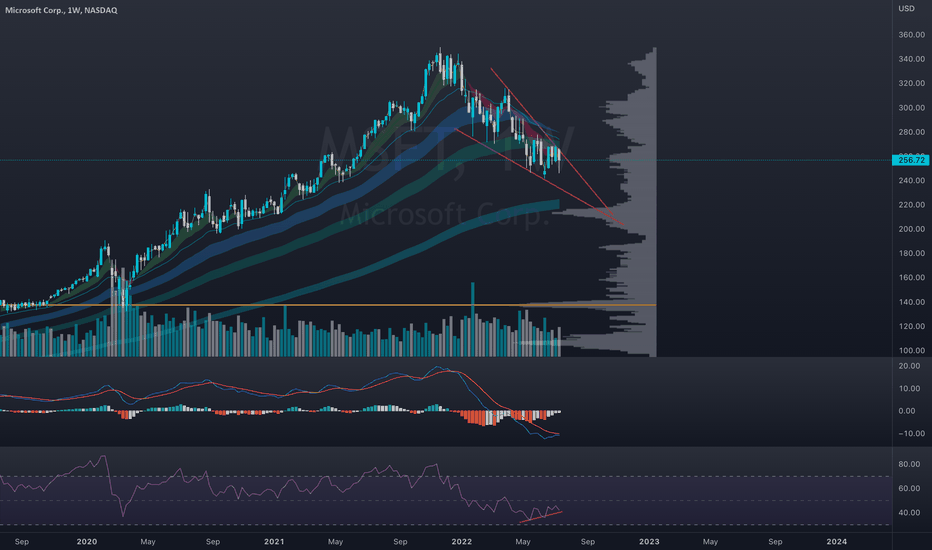Click the 140.00 price axis label
The height and width of the screenshot is (550, 932).
[911, 302]
